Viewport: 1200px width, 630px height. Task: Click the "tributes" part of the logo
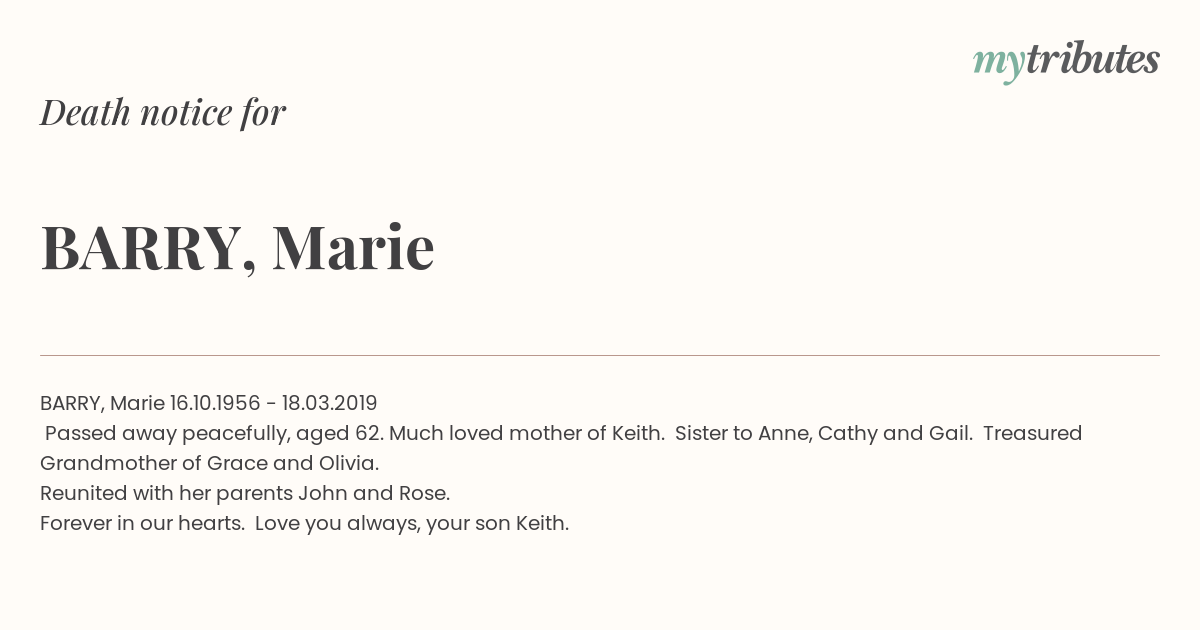coord(1093,59)
